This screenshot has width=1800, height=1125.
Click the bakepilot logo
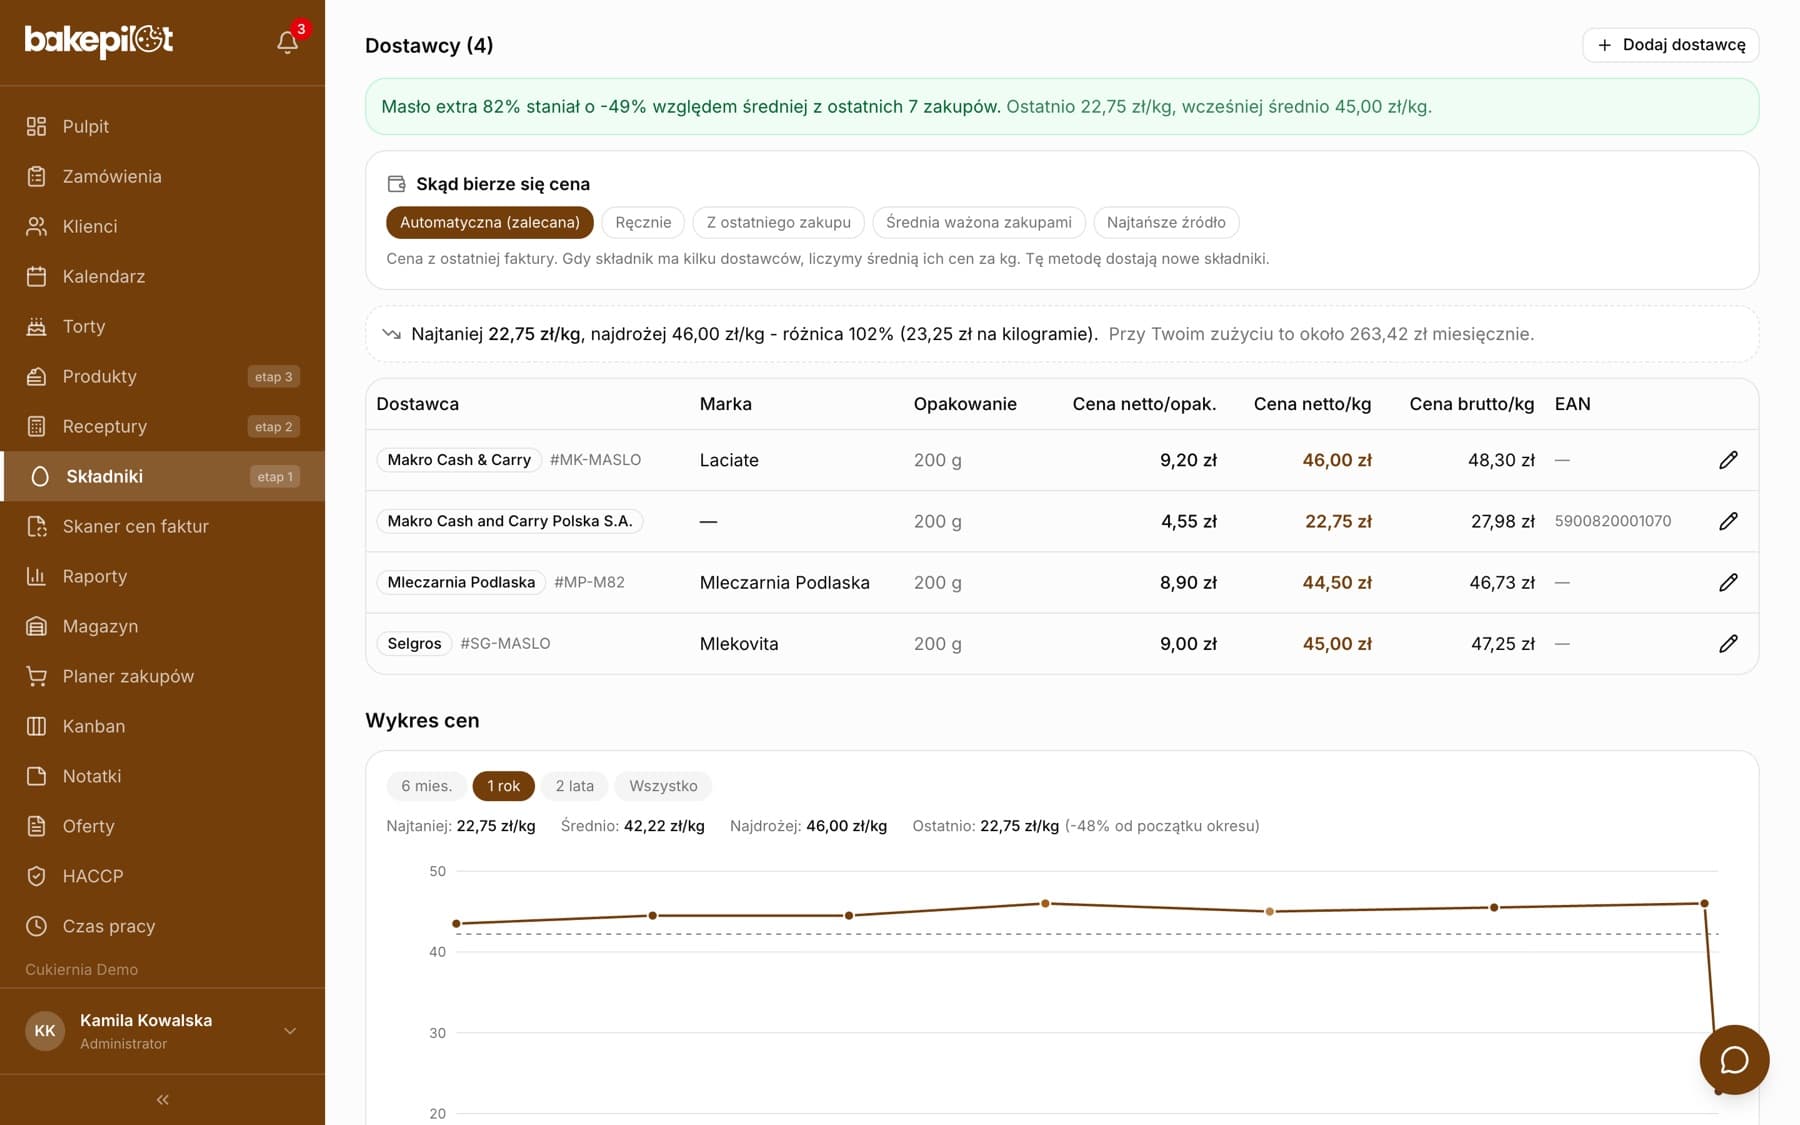(x=99, y=40)
